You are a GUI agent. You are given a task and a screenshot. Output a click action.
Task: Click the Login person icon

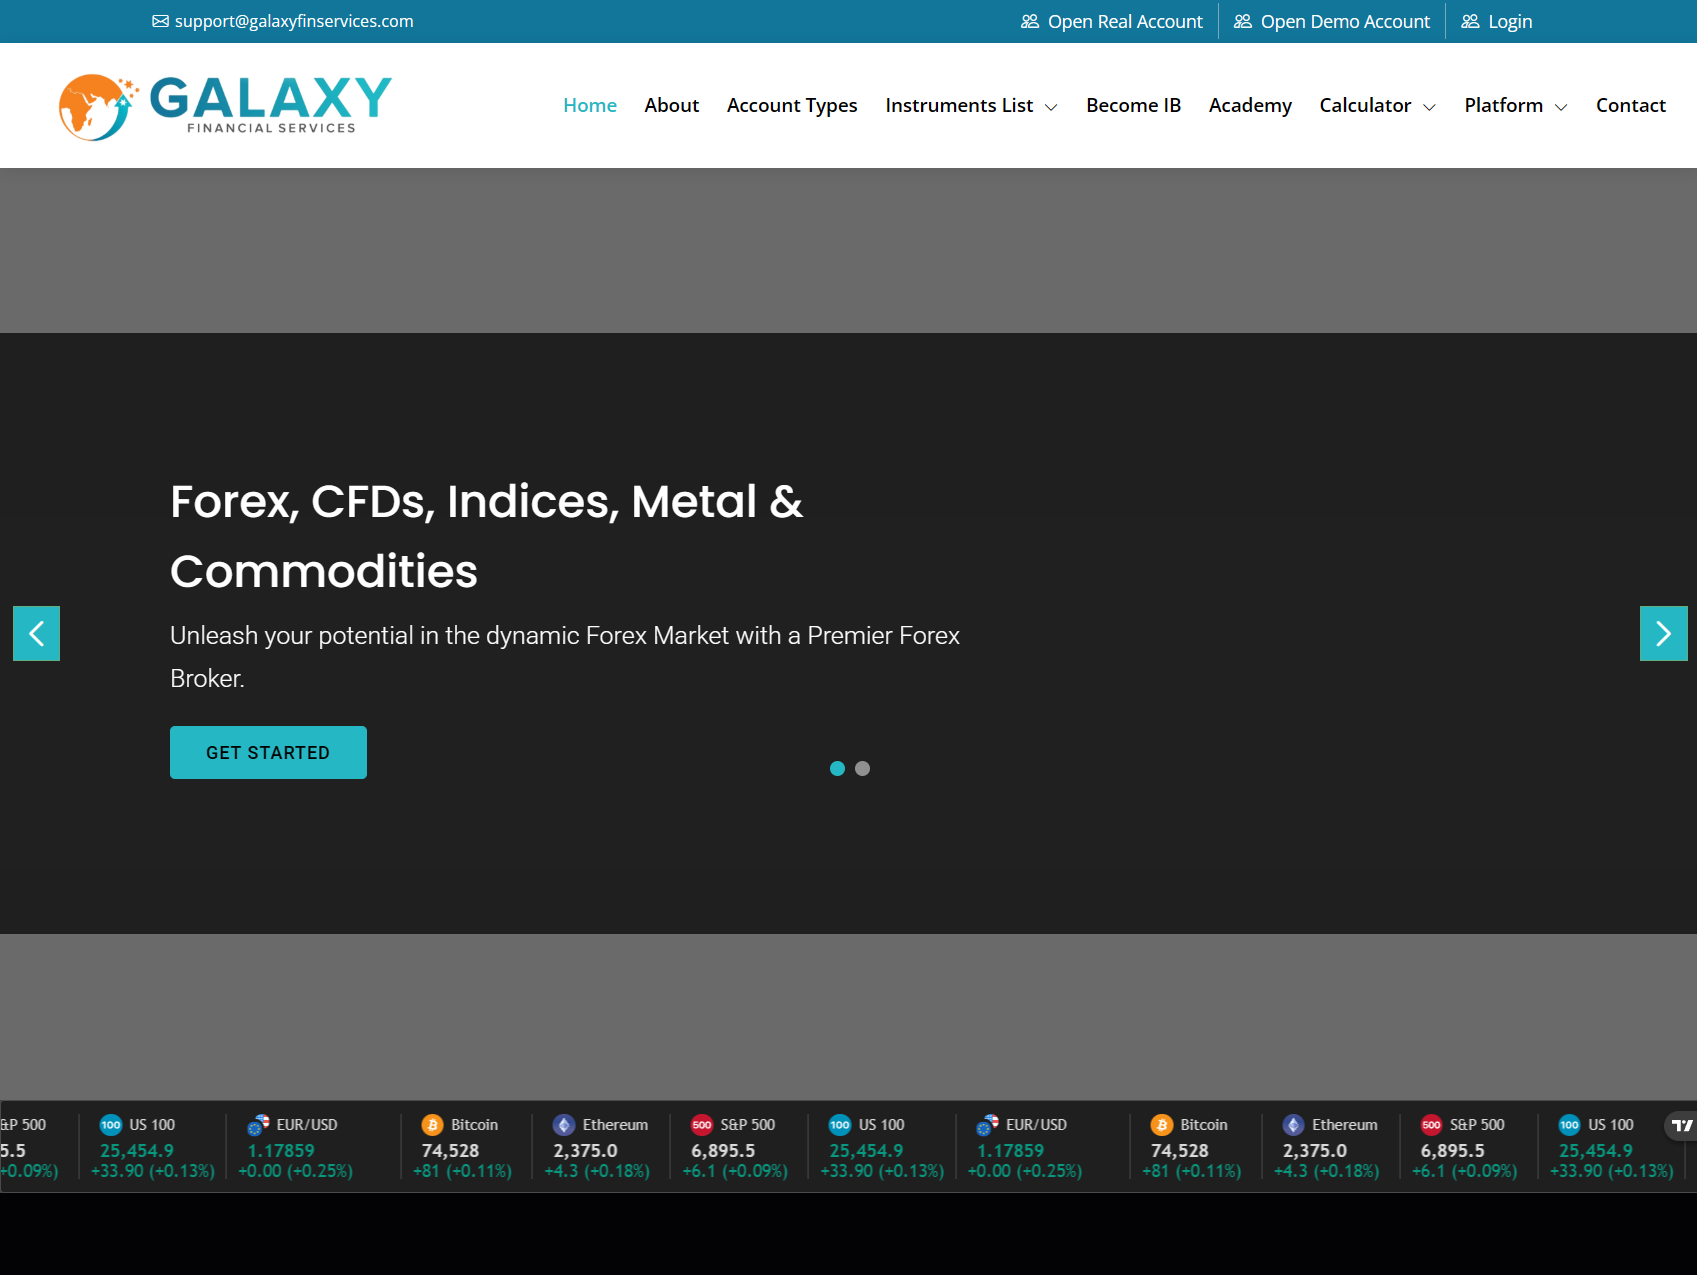click(1470, 21)
